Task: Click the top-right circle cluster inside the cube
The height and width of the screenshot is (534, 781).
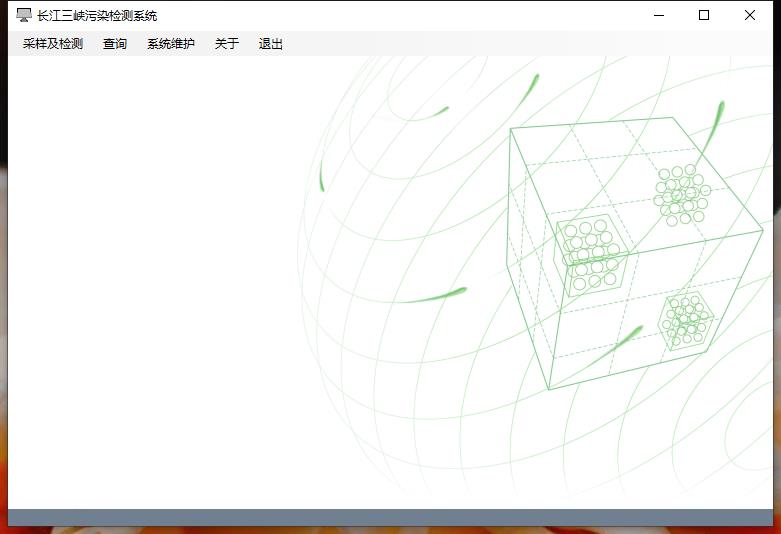Action: (x=682, y=195)
